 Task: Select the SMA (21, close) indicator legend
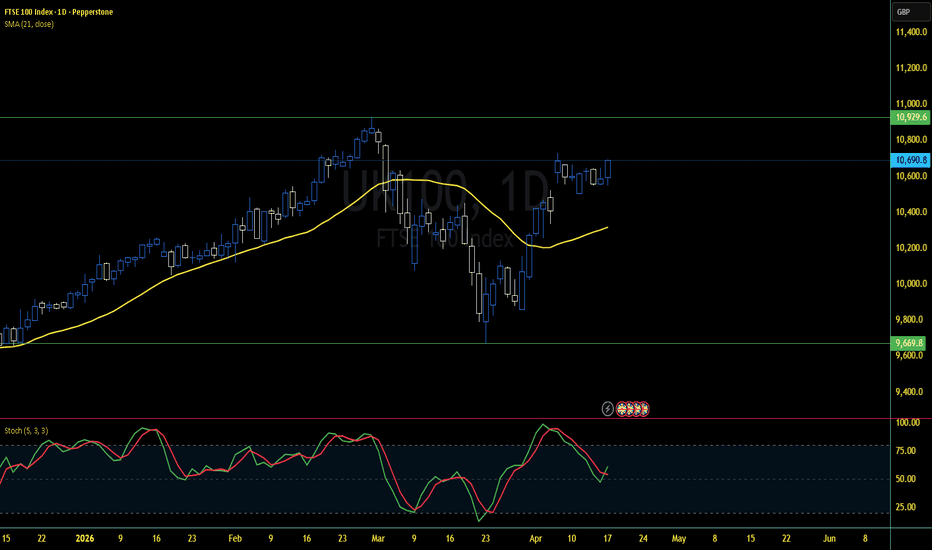click(x=29, y=24)
